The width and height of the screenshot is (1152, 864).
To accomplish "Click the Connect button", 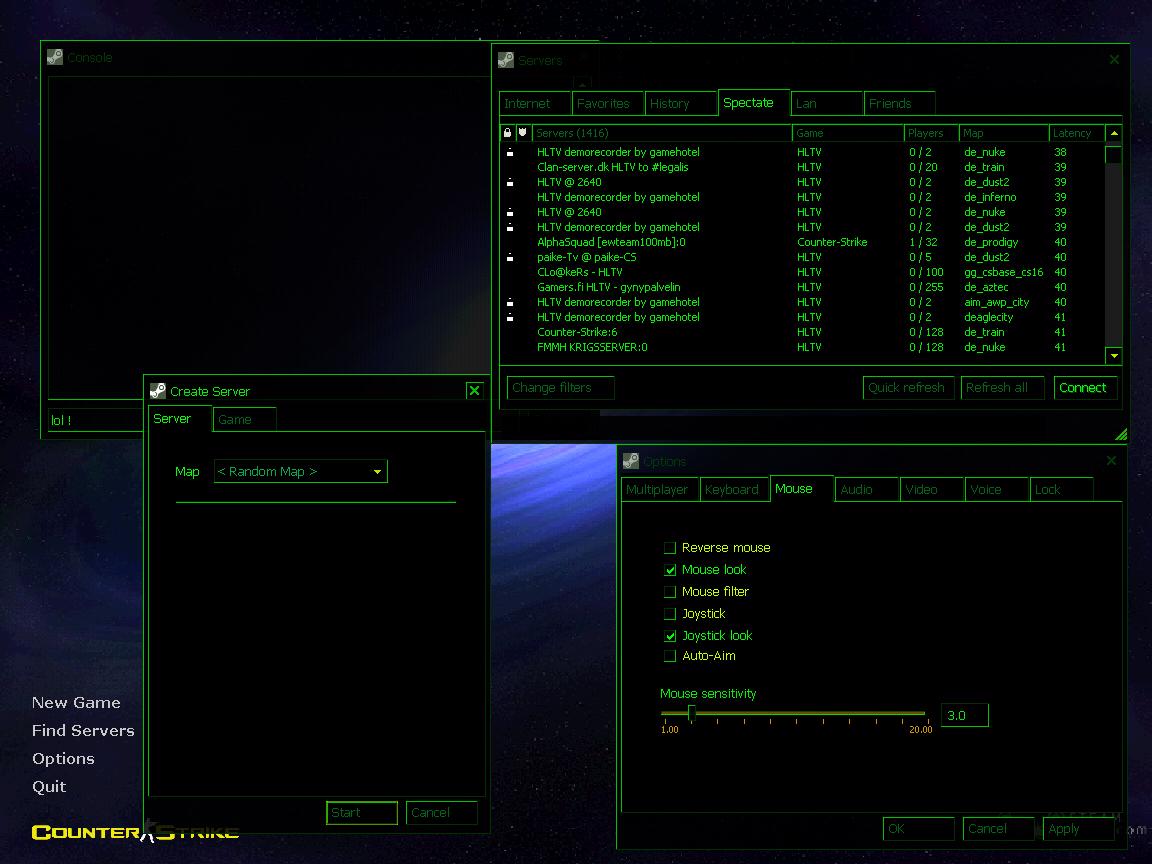I will pos(1086,388).
